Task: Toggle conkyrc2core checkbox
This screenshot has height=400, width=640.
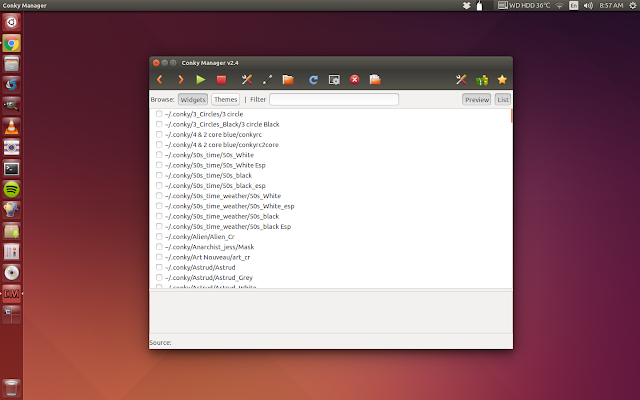Action: coord(159,144)
